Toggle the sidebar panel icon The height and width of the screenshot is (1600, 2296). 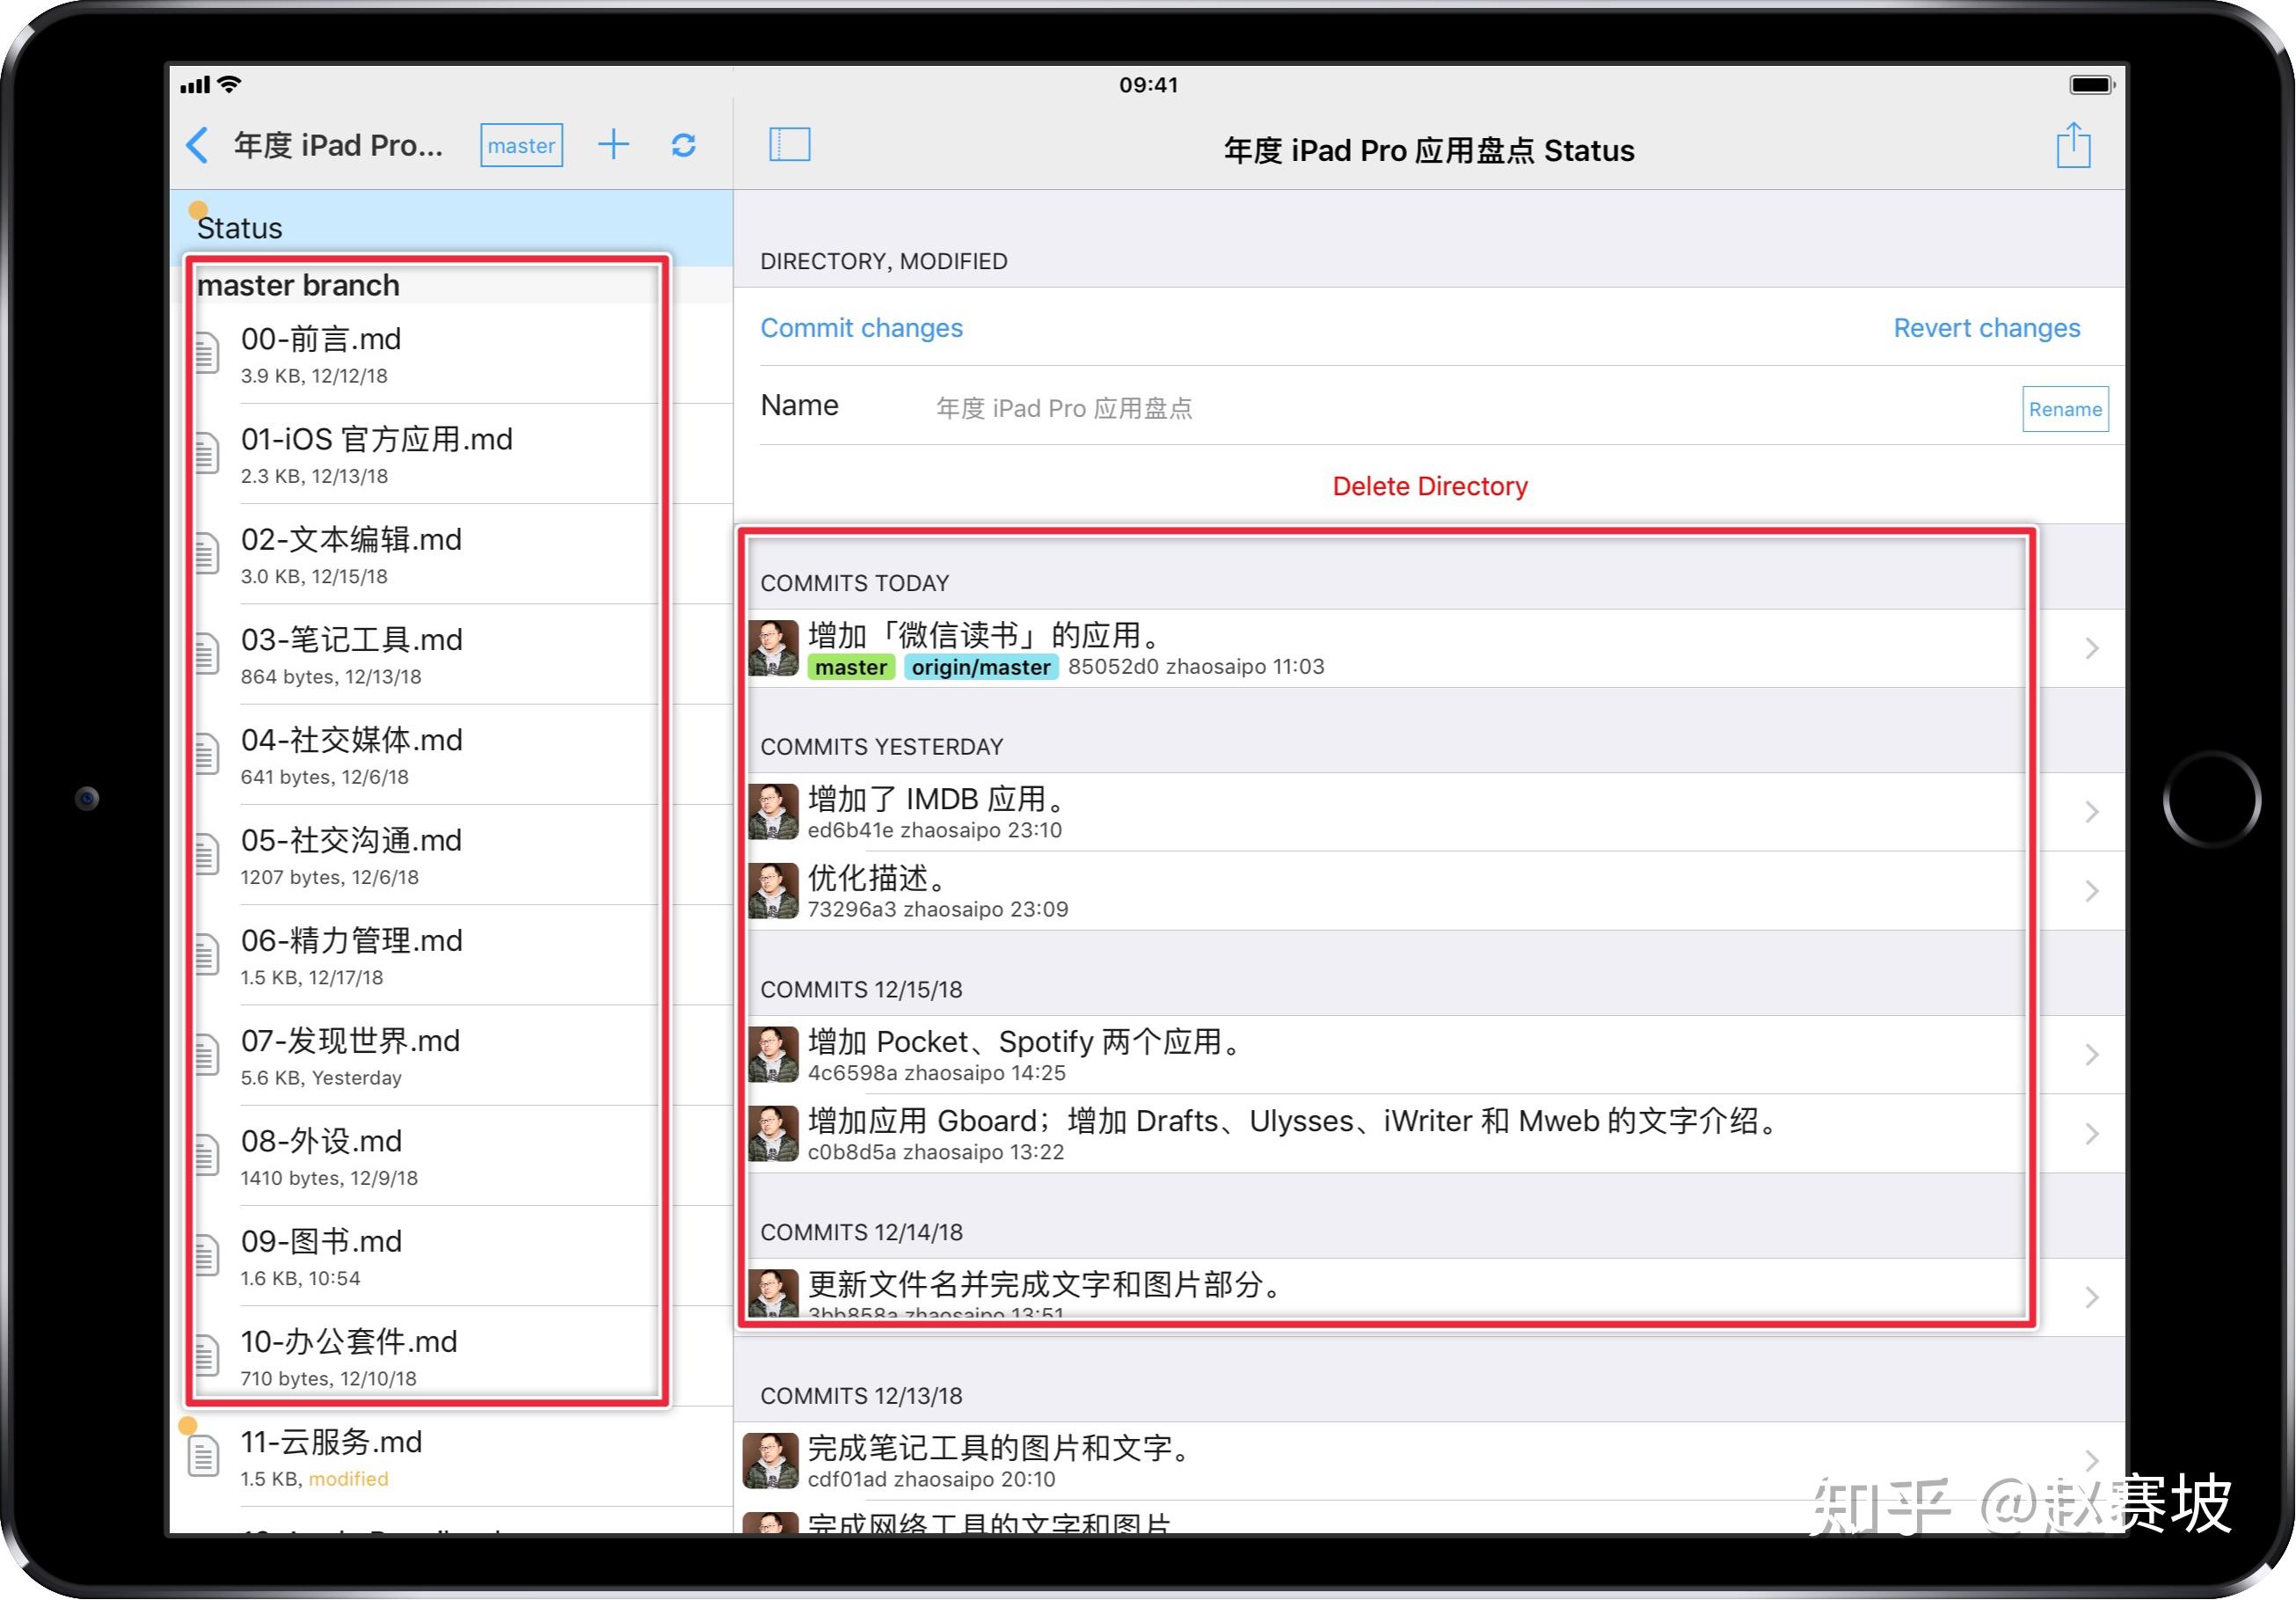click(790, 145)
